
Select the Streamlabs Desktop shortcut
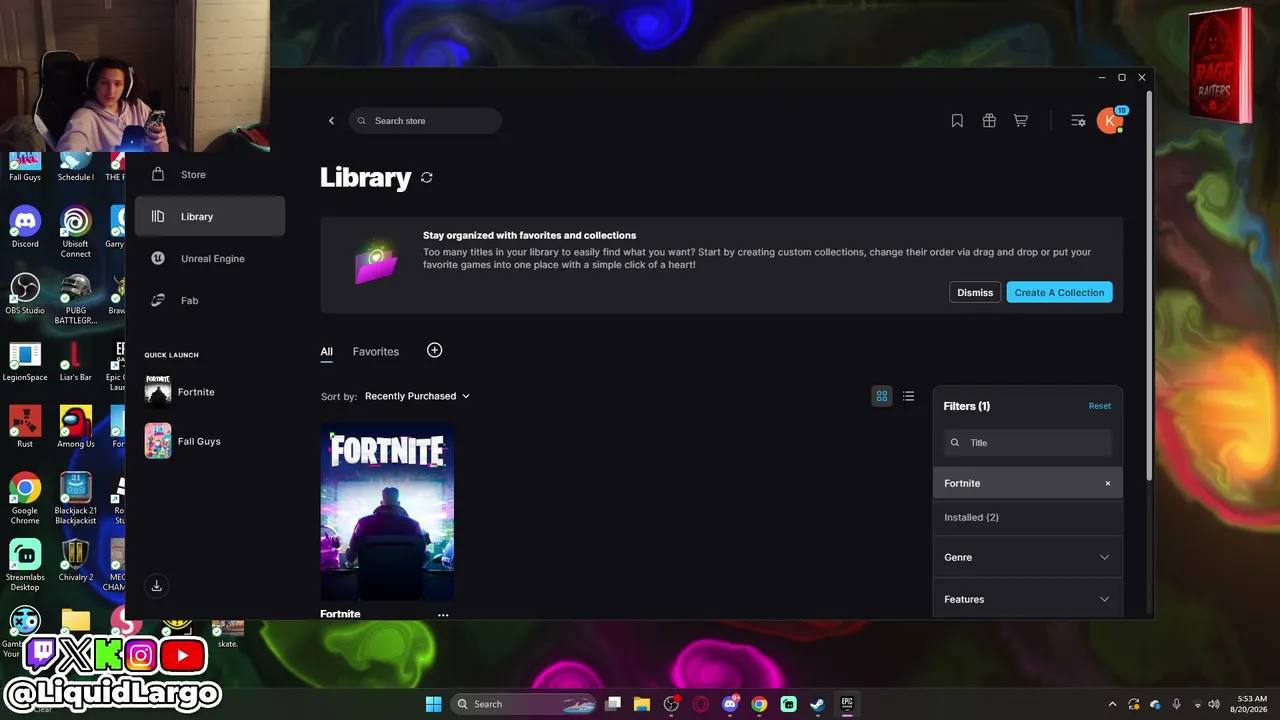25,566
